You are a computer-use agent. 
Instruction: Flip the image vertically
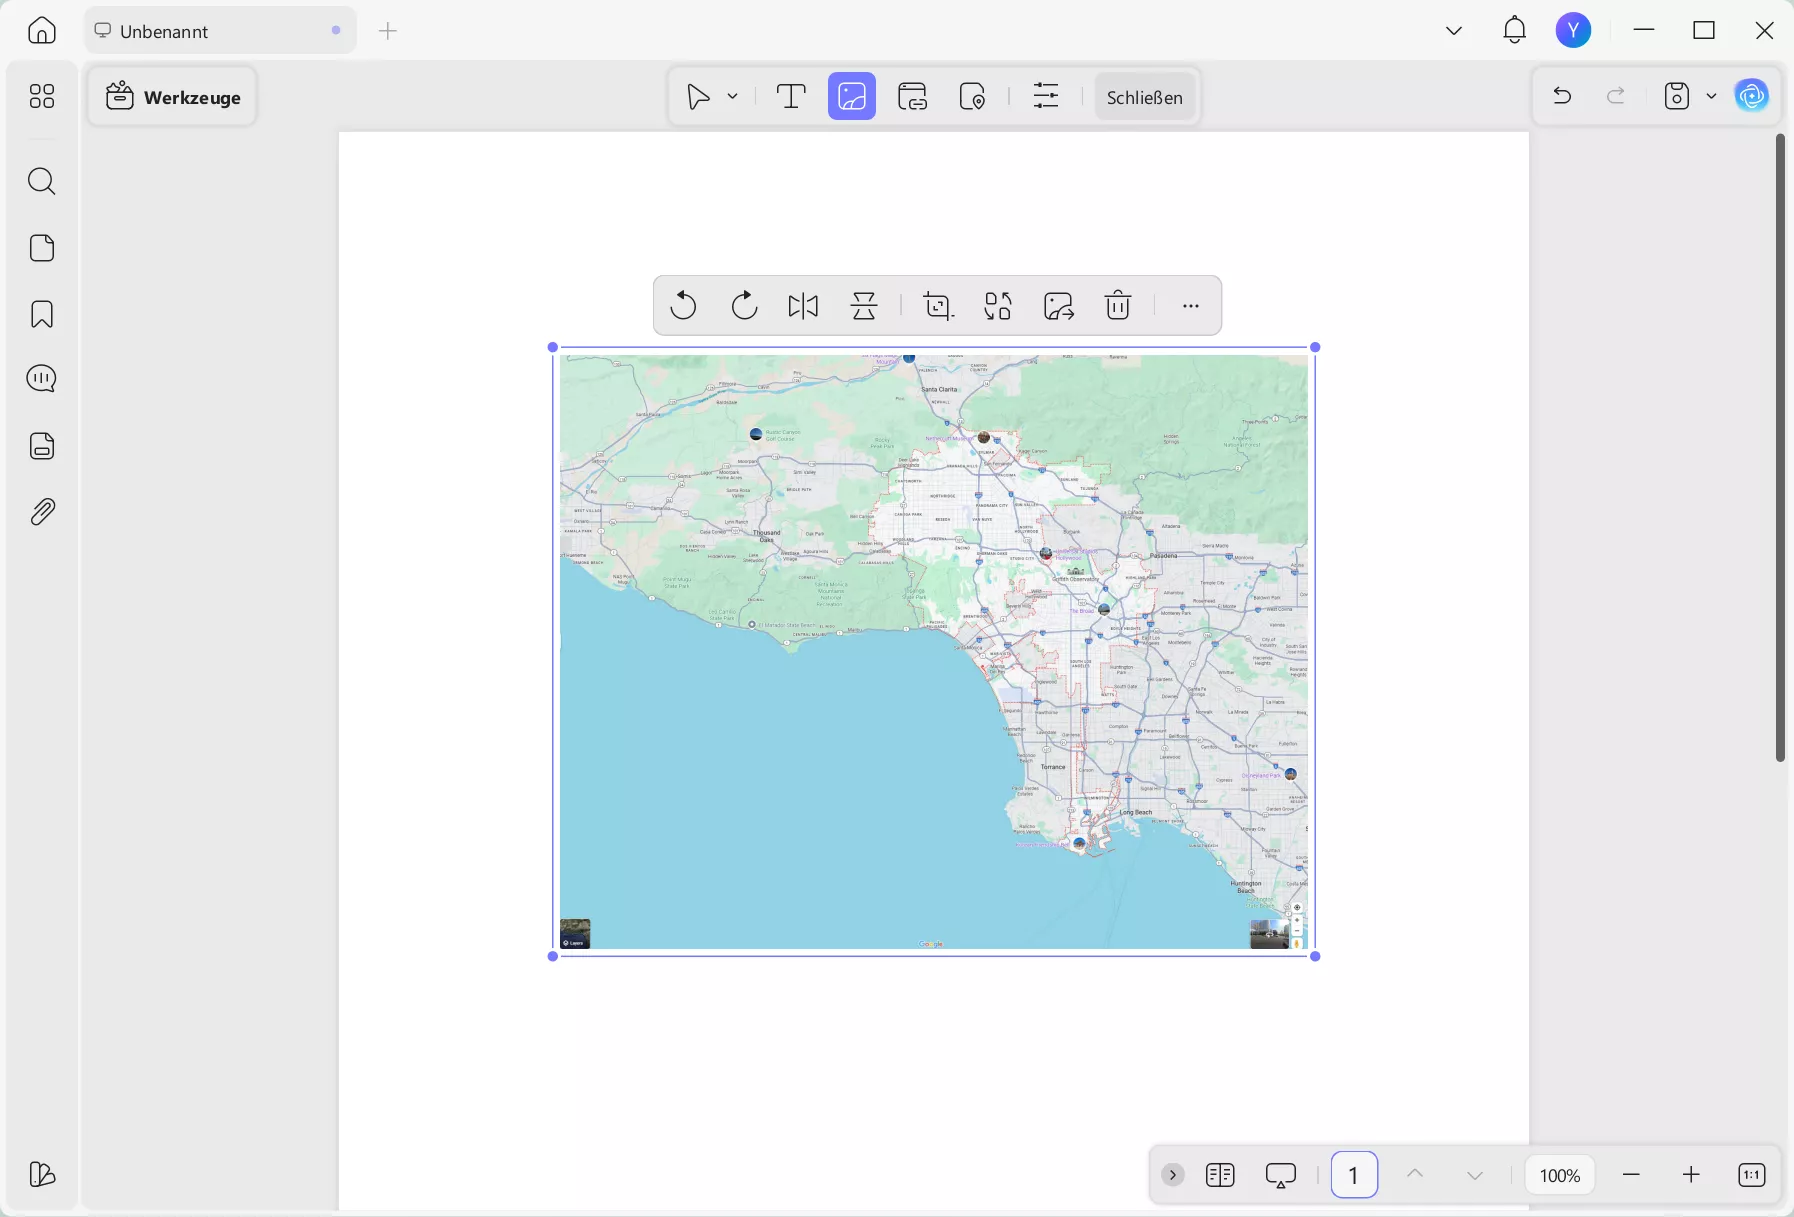pos(864,305)
